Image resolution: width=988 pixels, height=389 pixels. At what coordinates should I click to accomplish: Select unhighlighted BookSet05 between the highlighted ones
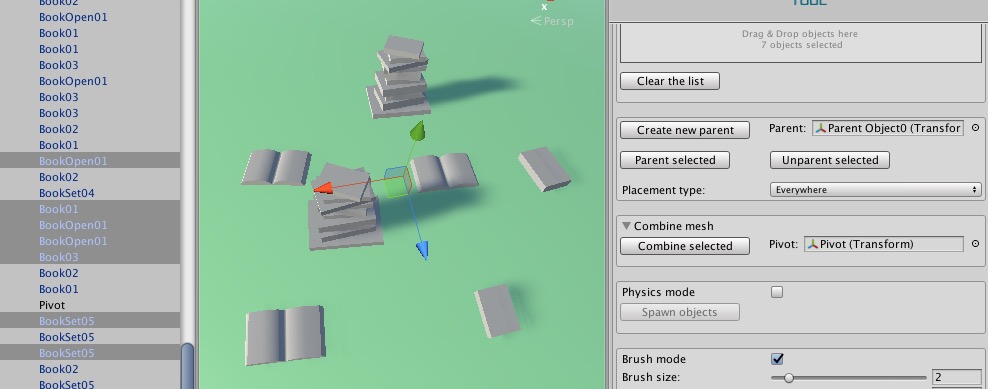pyautogui.click(x=90, y=337)
